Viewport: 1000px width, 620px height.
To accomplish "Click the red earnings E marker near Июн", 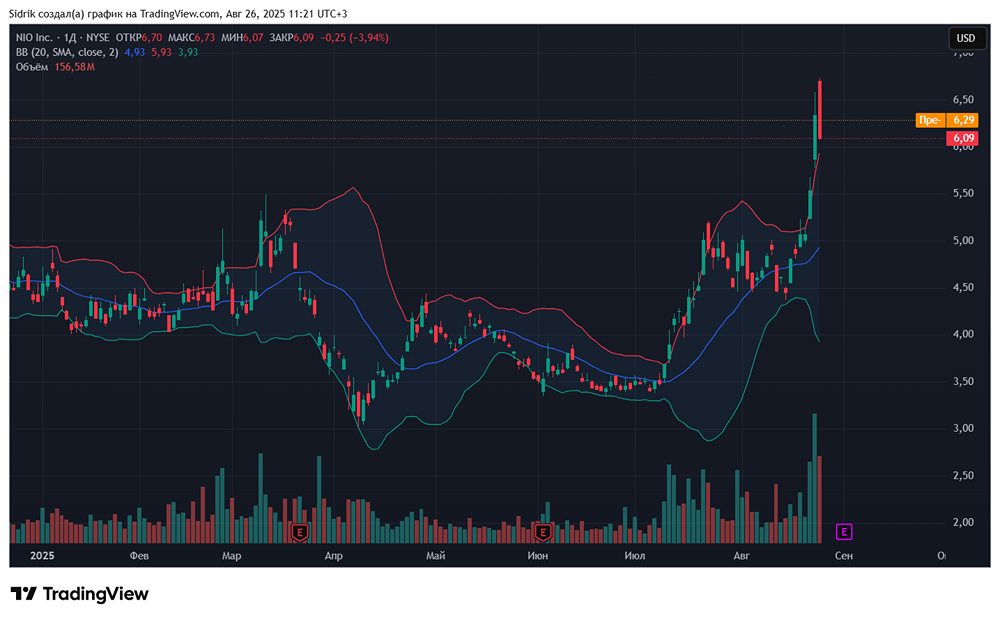I will pyautogui.click(x=543, y=531).
